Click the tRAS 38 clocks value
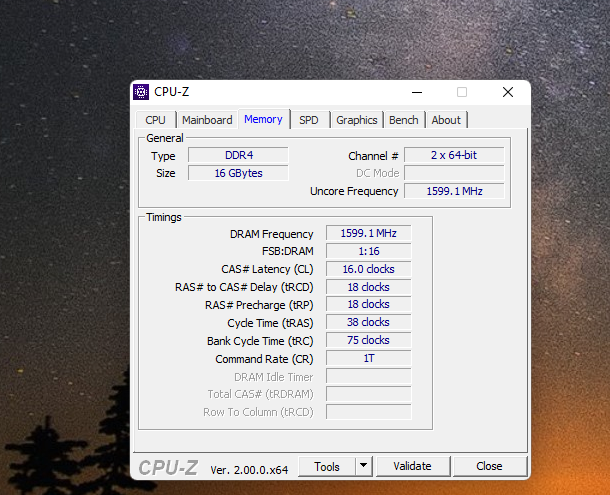Screen dimensions: 610x495 point(368,322)
